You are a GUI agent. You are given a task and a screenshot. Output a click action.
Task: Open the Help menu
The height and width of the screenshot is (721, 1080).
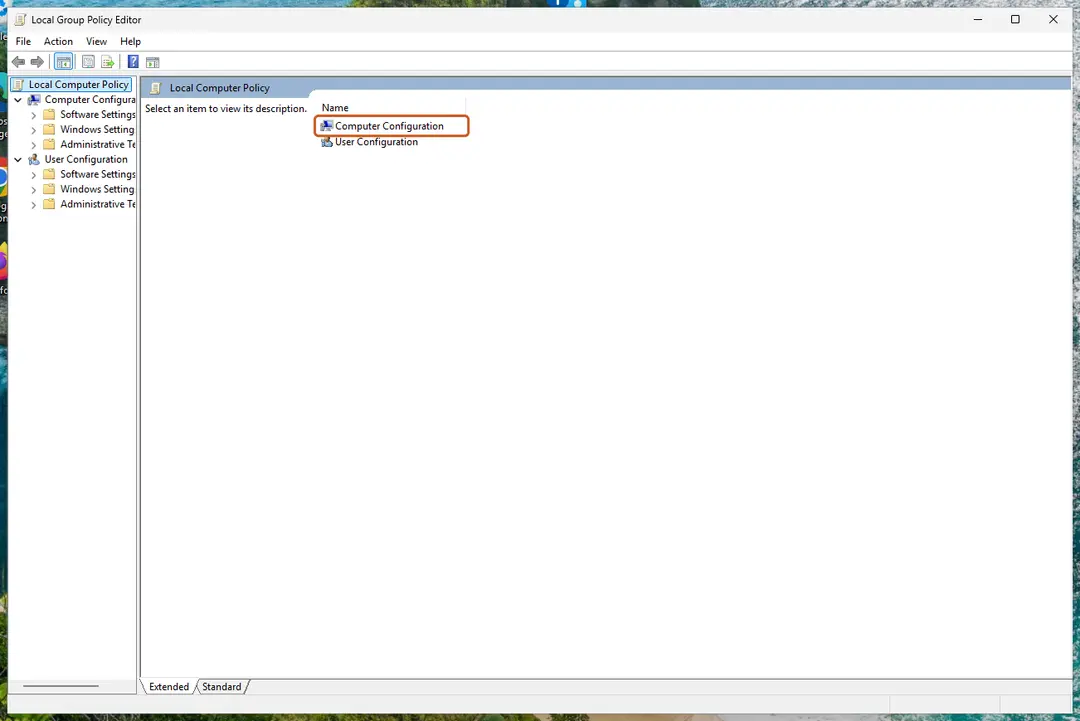tap(130, 41)
